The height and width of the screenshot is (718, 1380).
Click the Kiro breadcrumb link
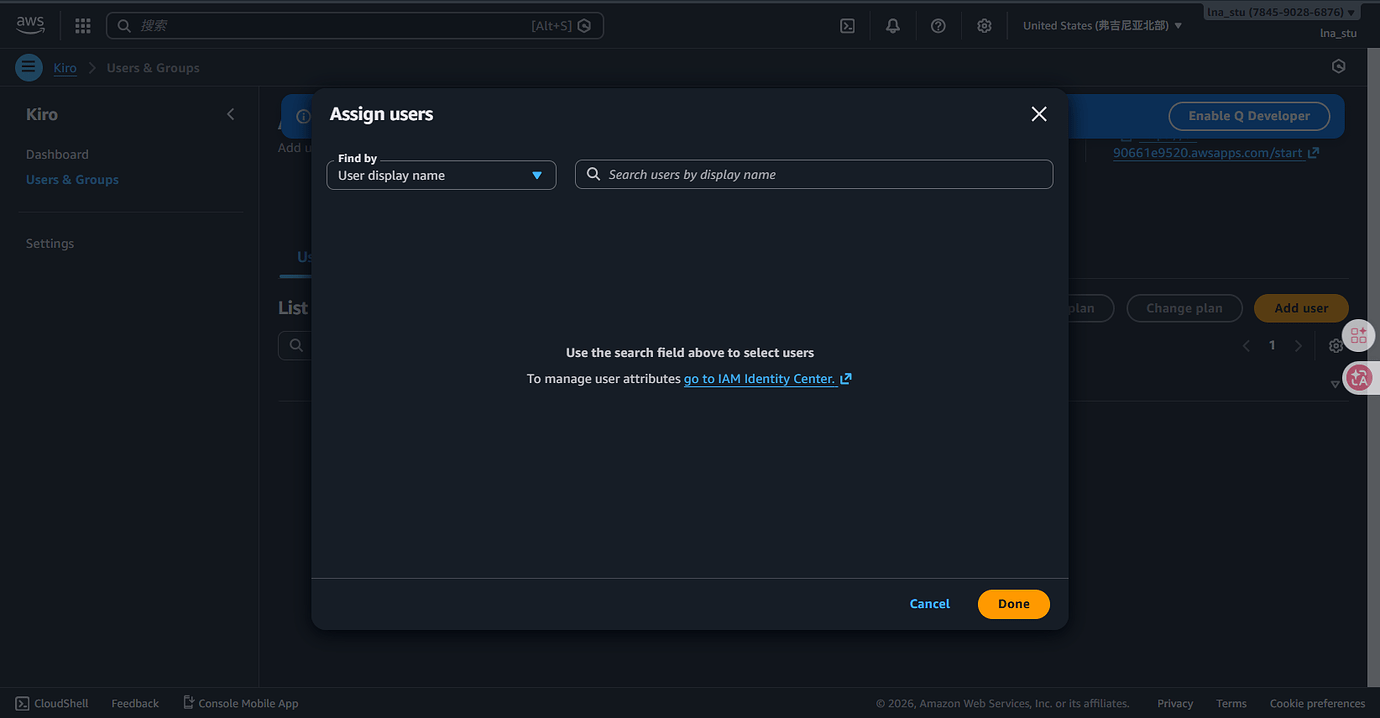tap(65, 68)
